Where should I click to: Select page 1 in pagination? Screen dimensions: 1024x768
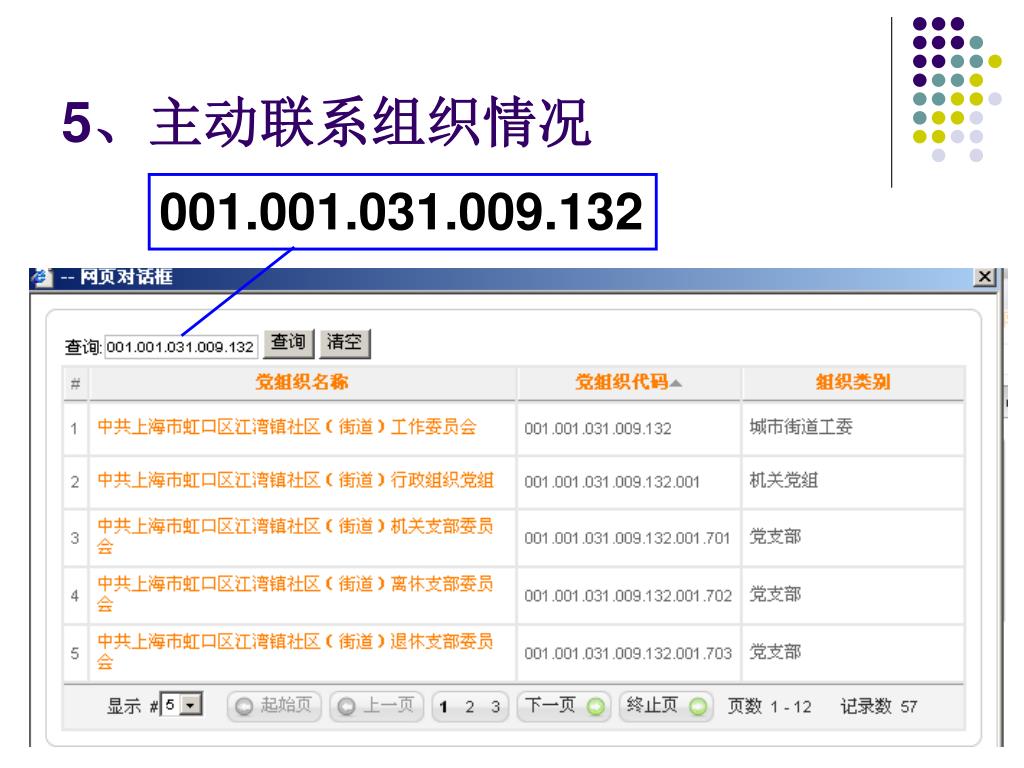tap(444, 707)
